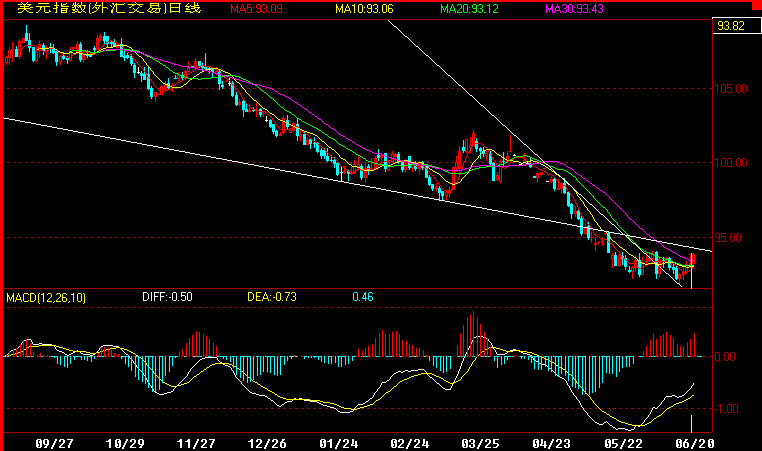Select the 06/20 date marker
Viewport: 762px width, 451px height.
pos(695,442)
